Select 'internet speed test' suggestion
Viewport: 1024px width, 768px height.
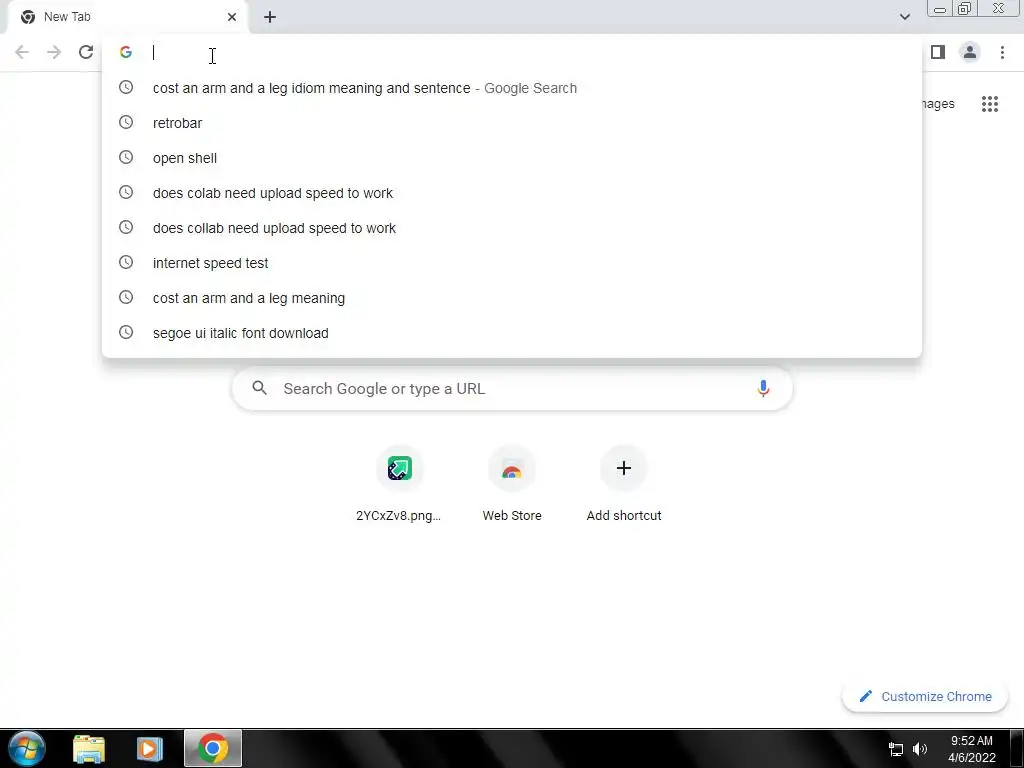[512, 263]
